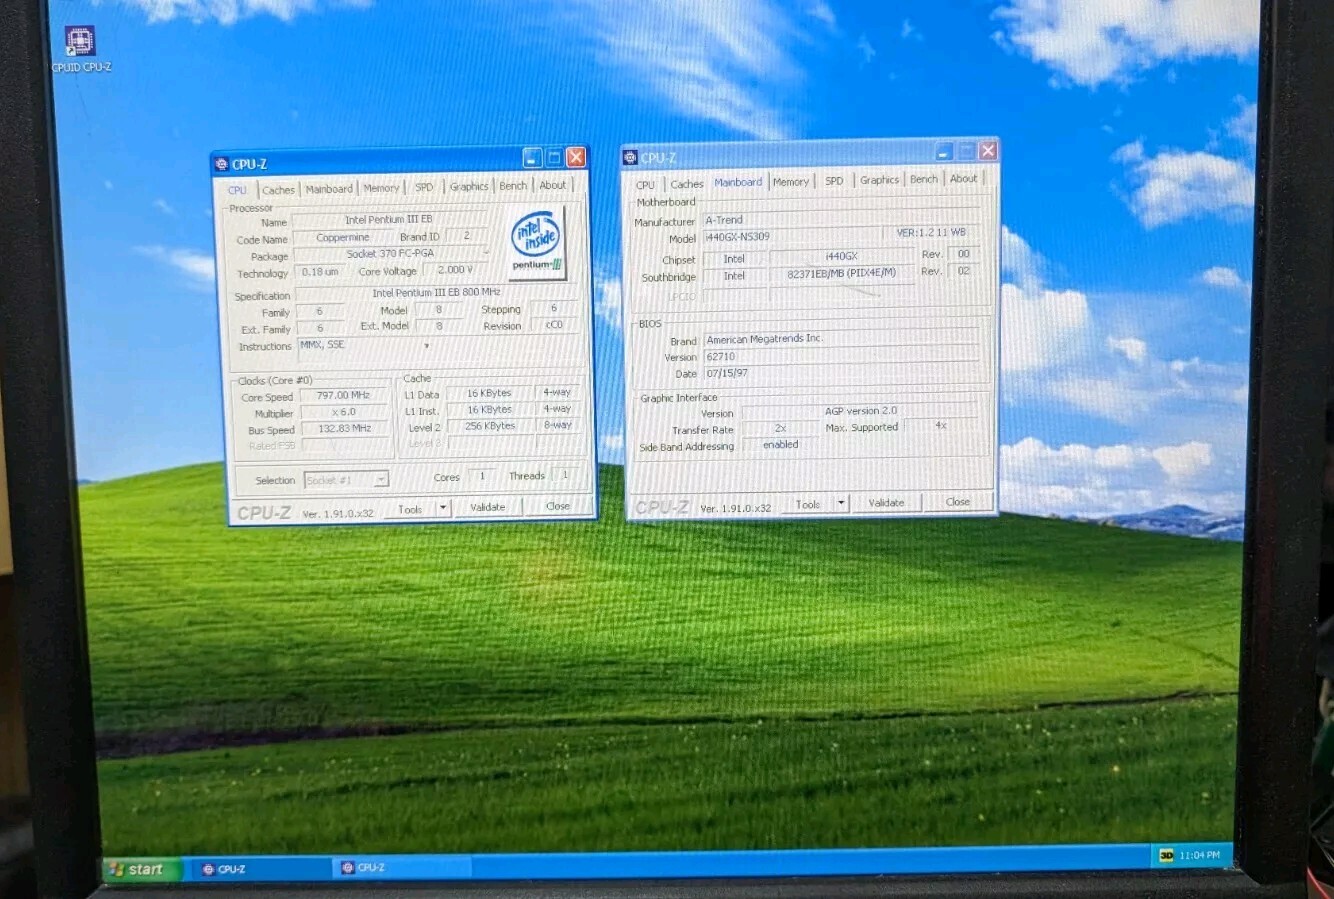The width and height of the screenshot is (1334, 899).
Task: Click the processor Name field Intel Pentium III EB
Action: (389, 220)
